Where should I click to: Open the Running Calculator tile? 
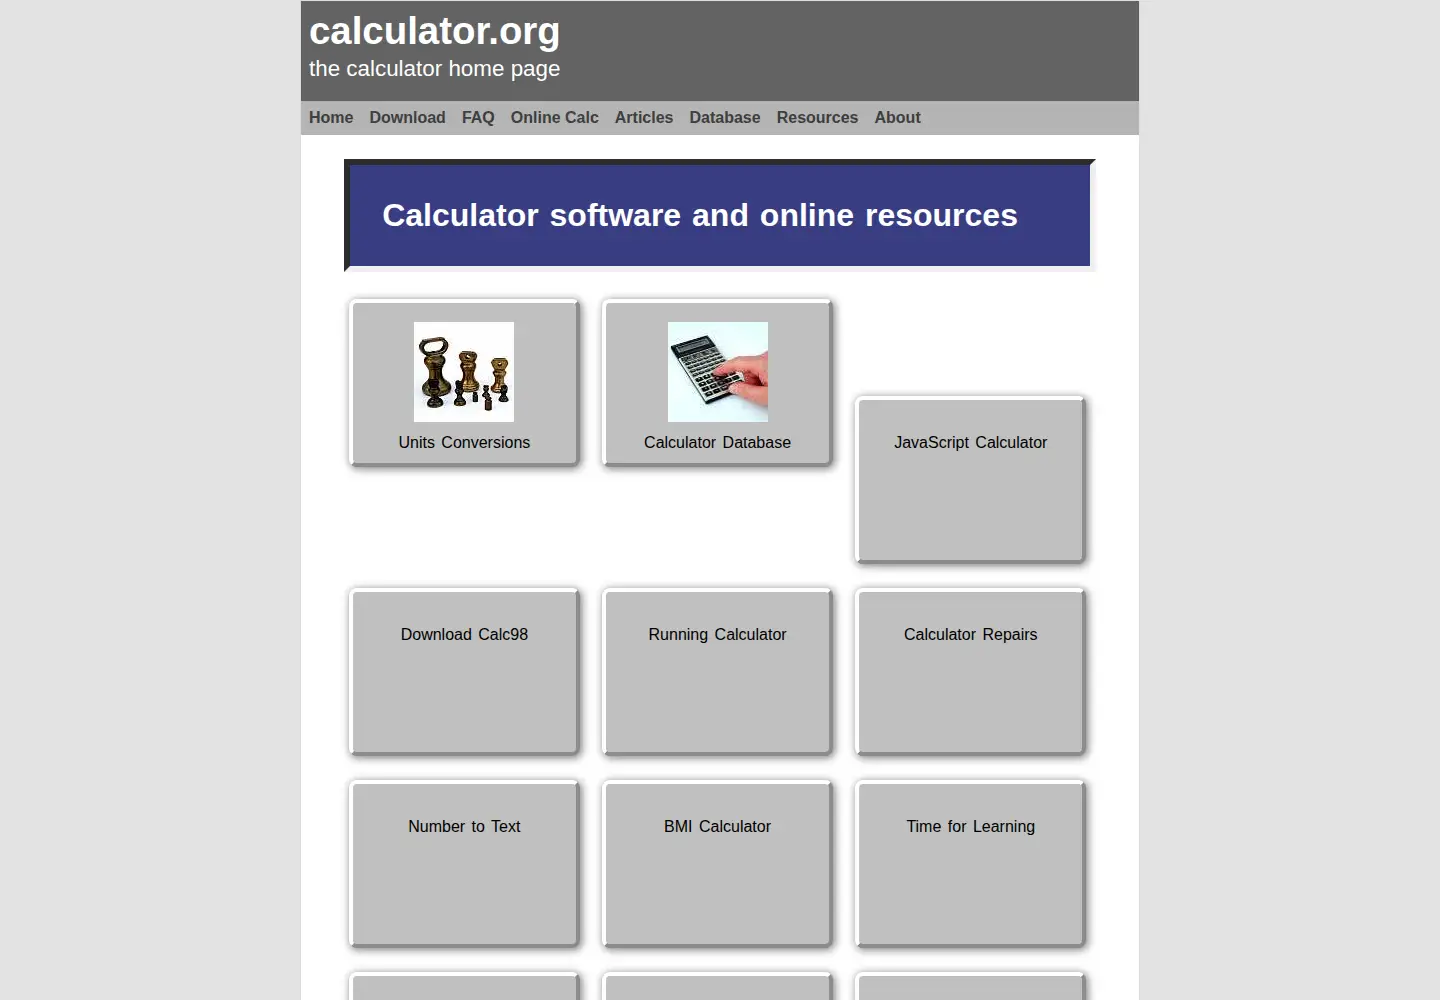pyautogui.click(x=717, y=672)
